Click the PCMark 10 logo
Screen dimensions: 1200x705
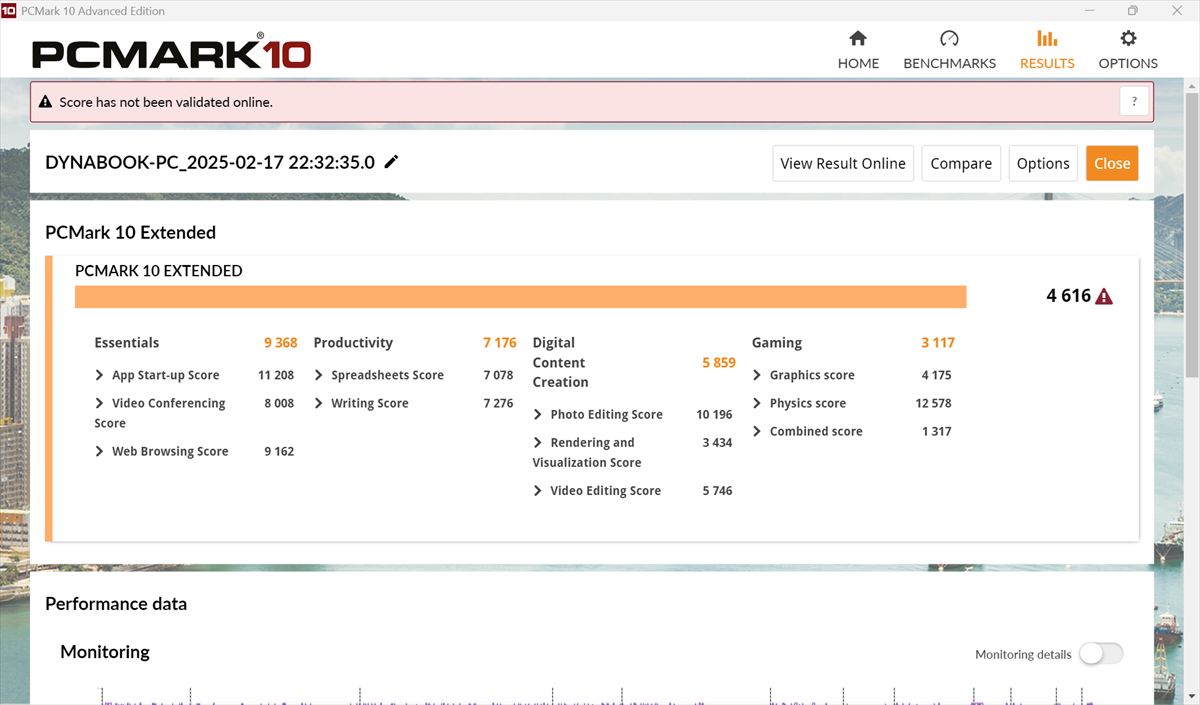[171, 53]
